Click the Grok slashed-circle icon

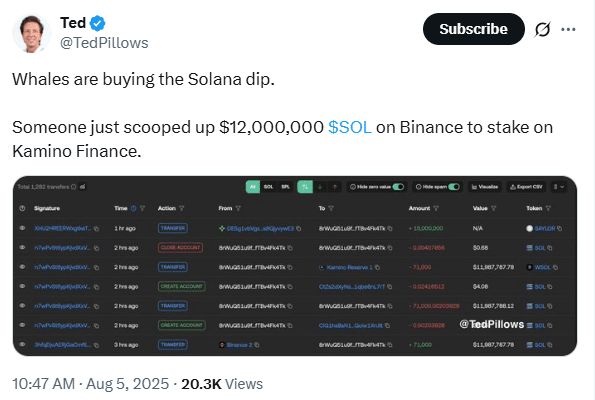pyautogui.click(x=542, y=29)
